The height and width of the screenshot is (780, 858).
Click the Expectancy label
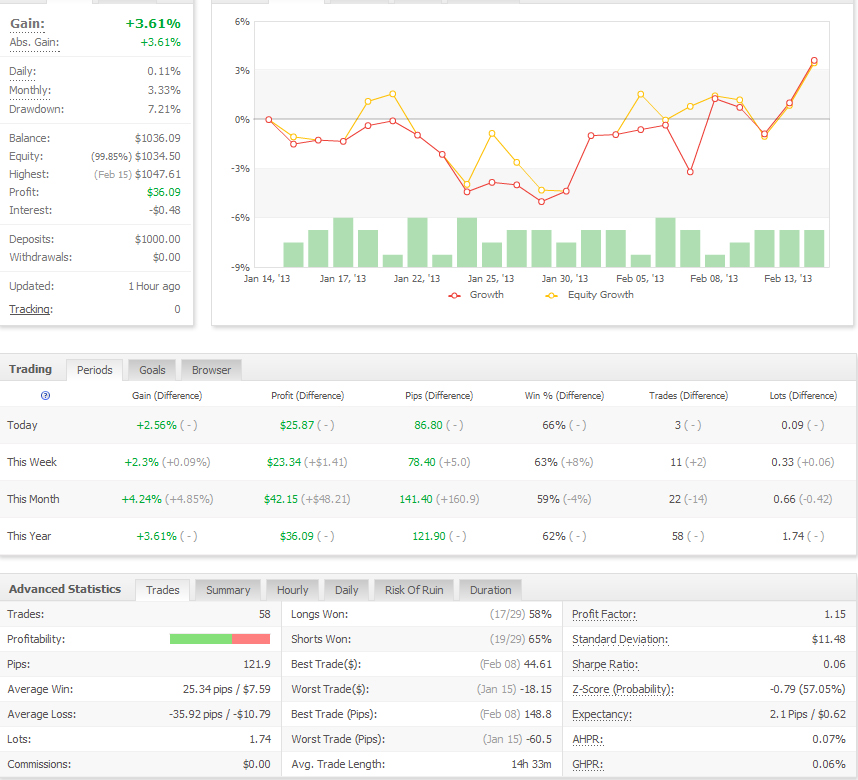pyautogui.click(x=602, y=714)
